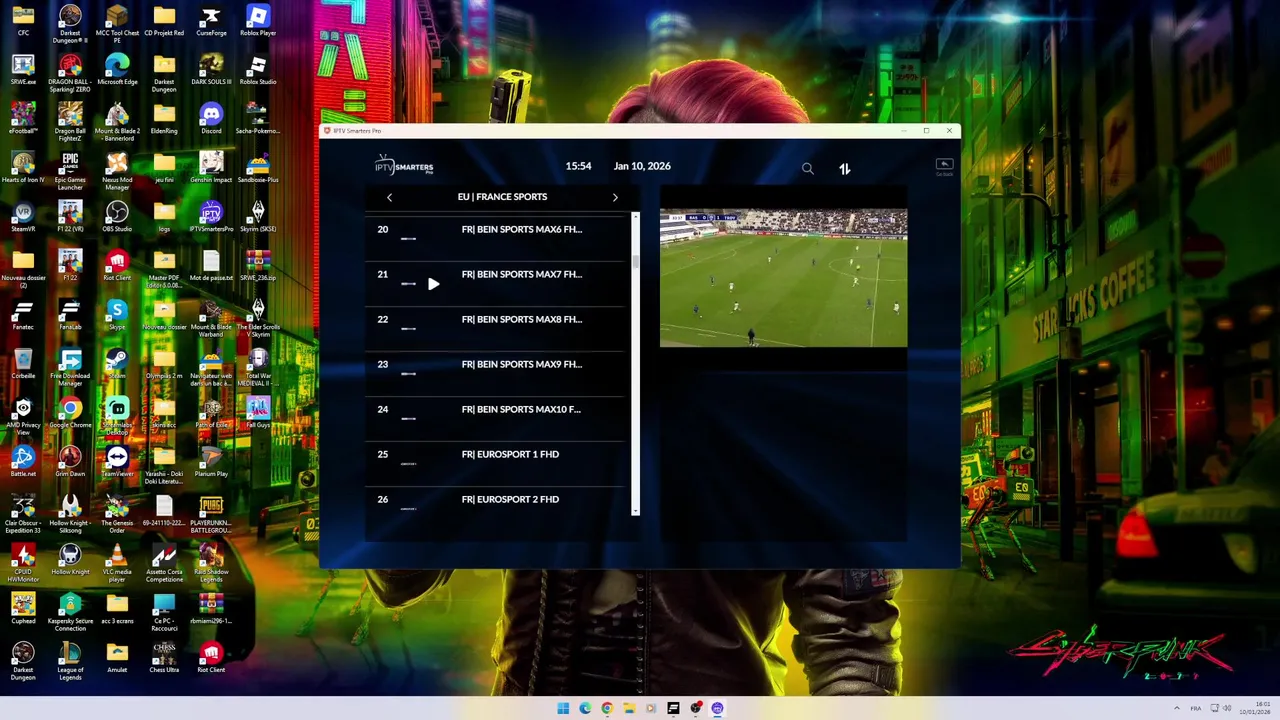Select channel FR| BEIN SPORTS MAX8
1280x720 pixels.
[496, 328]
